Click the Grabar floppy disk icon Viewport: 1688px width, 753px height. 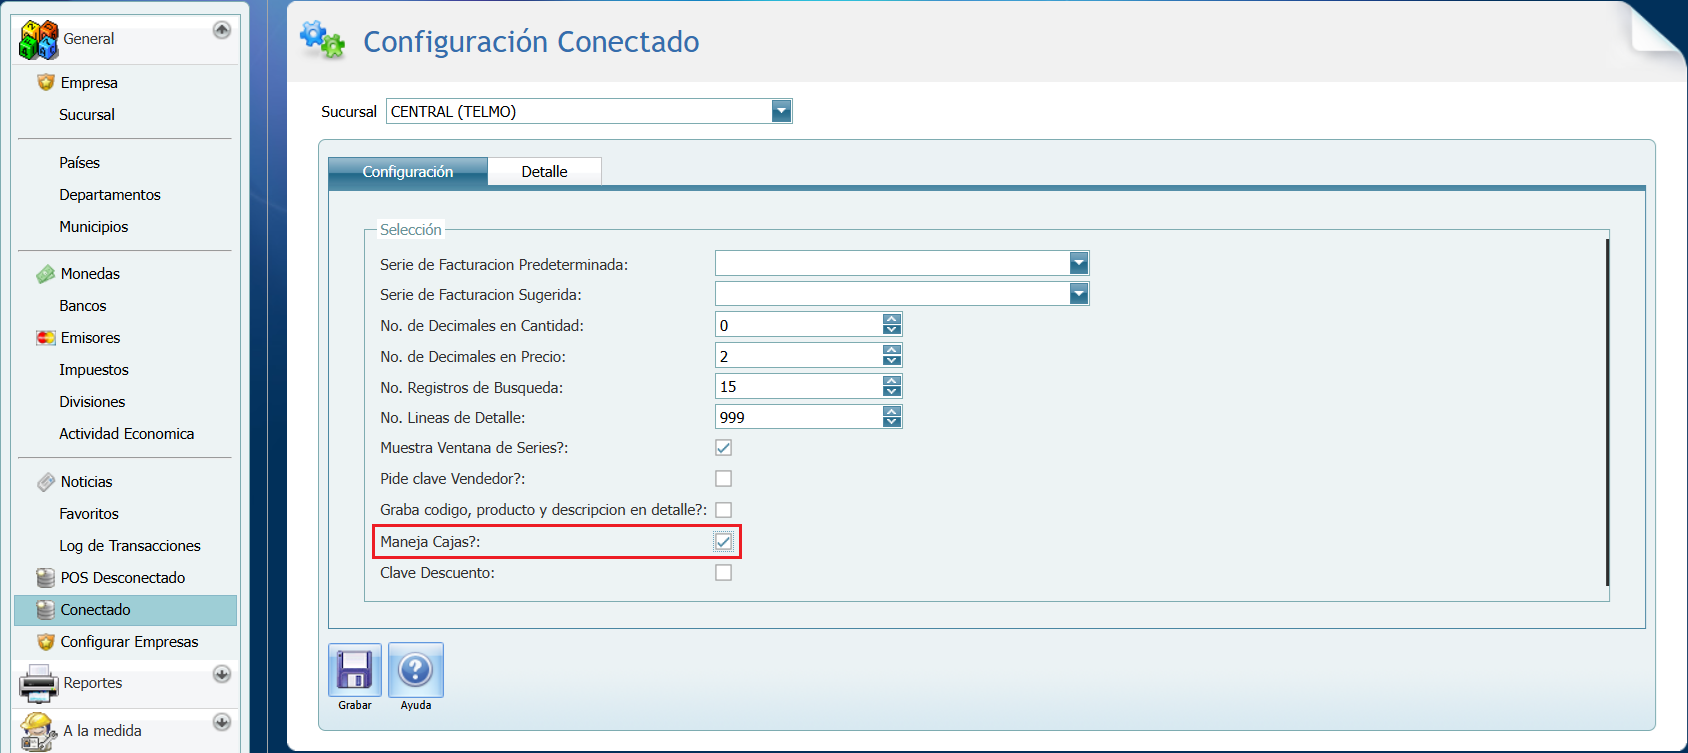click(354, 670)
